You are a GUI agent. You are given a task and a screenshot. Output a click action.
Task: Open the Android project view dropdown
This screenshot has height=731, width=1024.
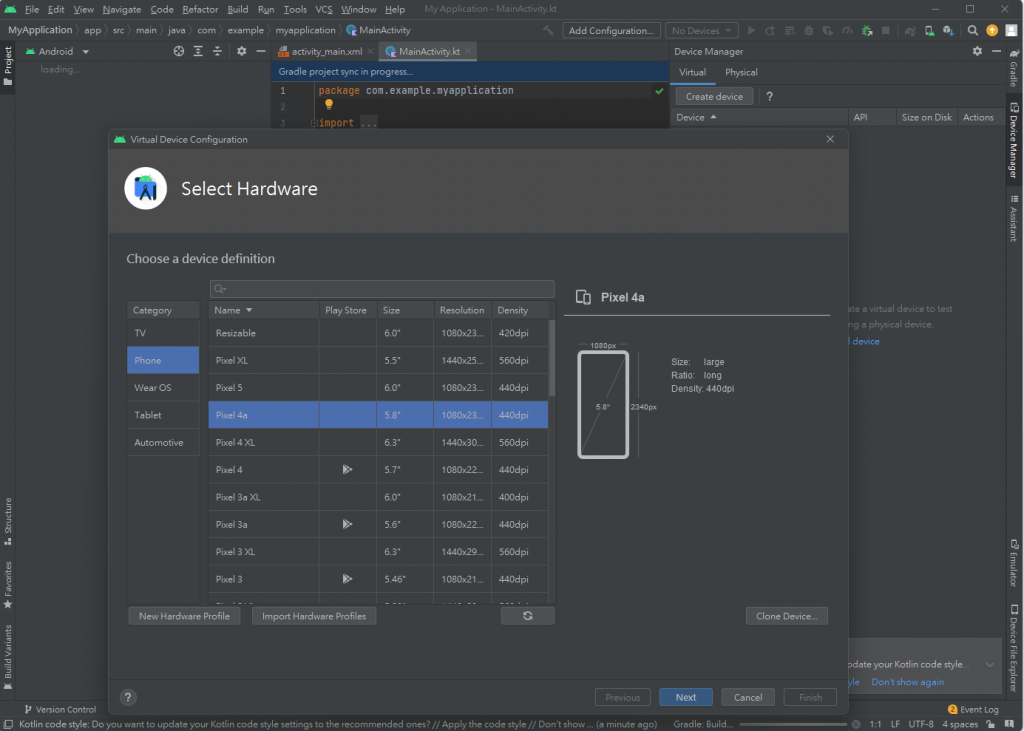(57, 51)
